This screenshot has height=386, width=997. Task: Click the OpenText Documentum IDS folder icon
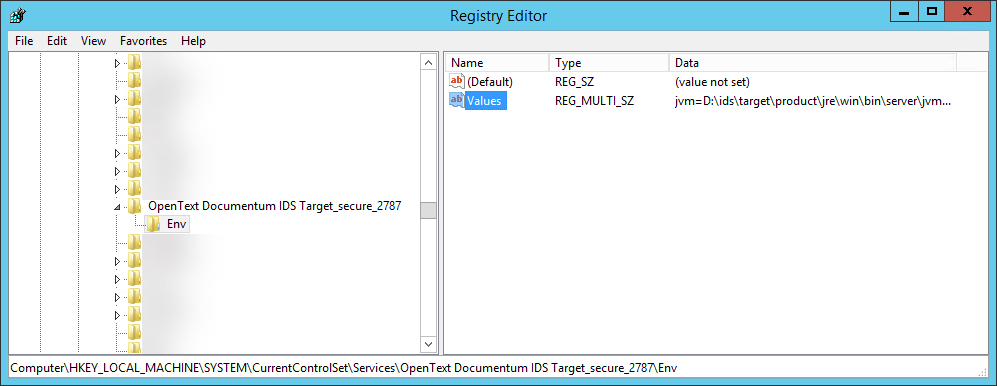point(134,206)
